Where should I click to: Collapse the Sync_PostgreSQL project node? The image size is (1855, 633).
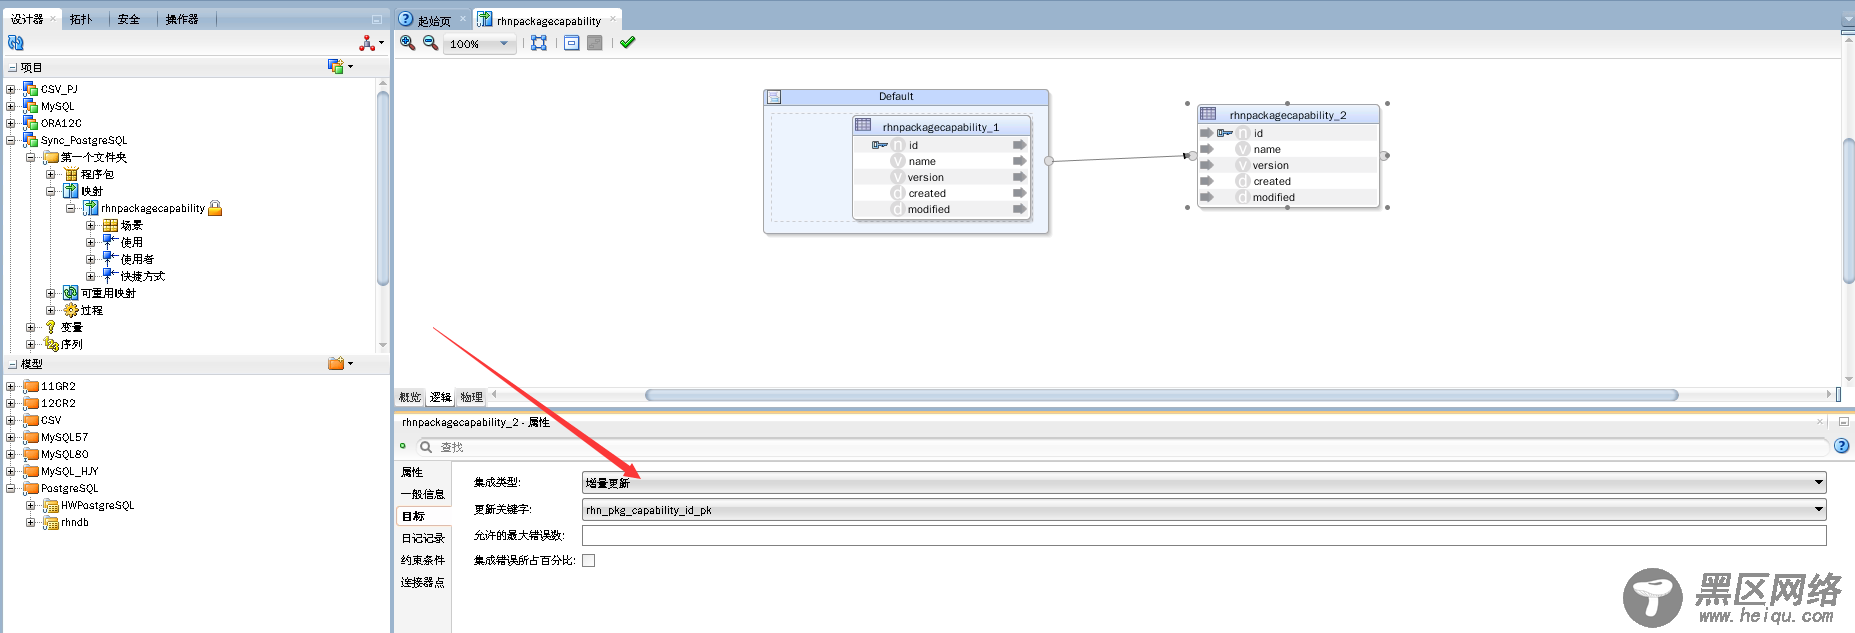[10, 140]
